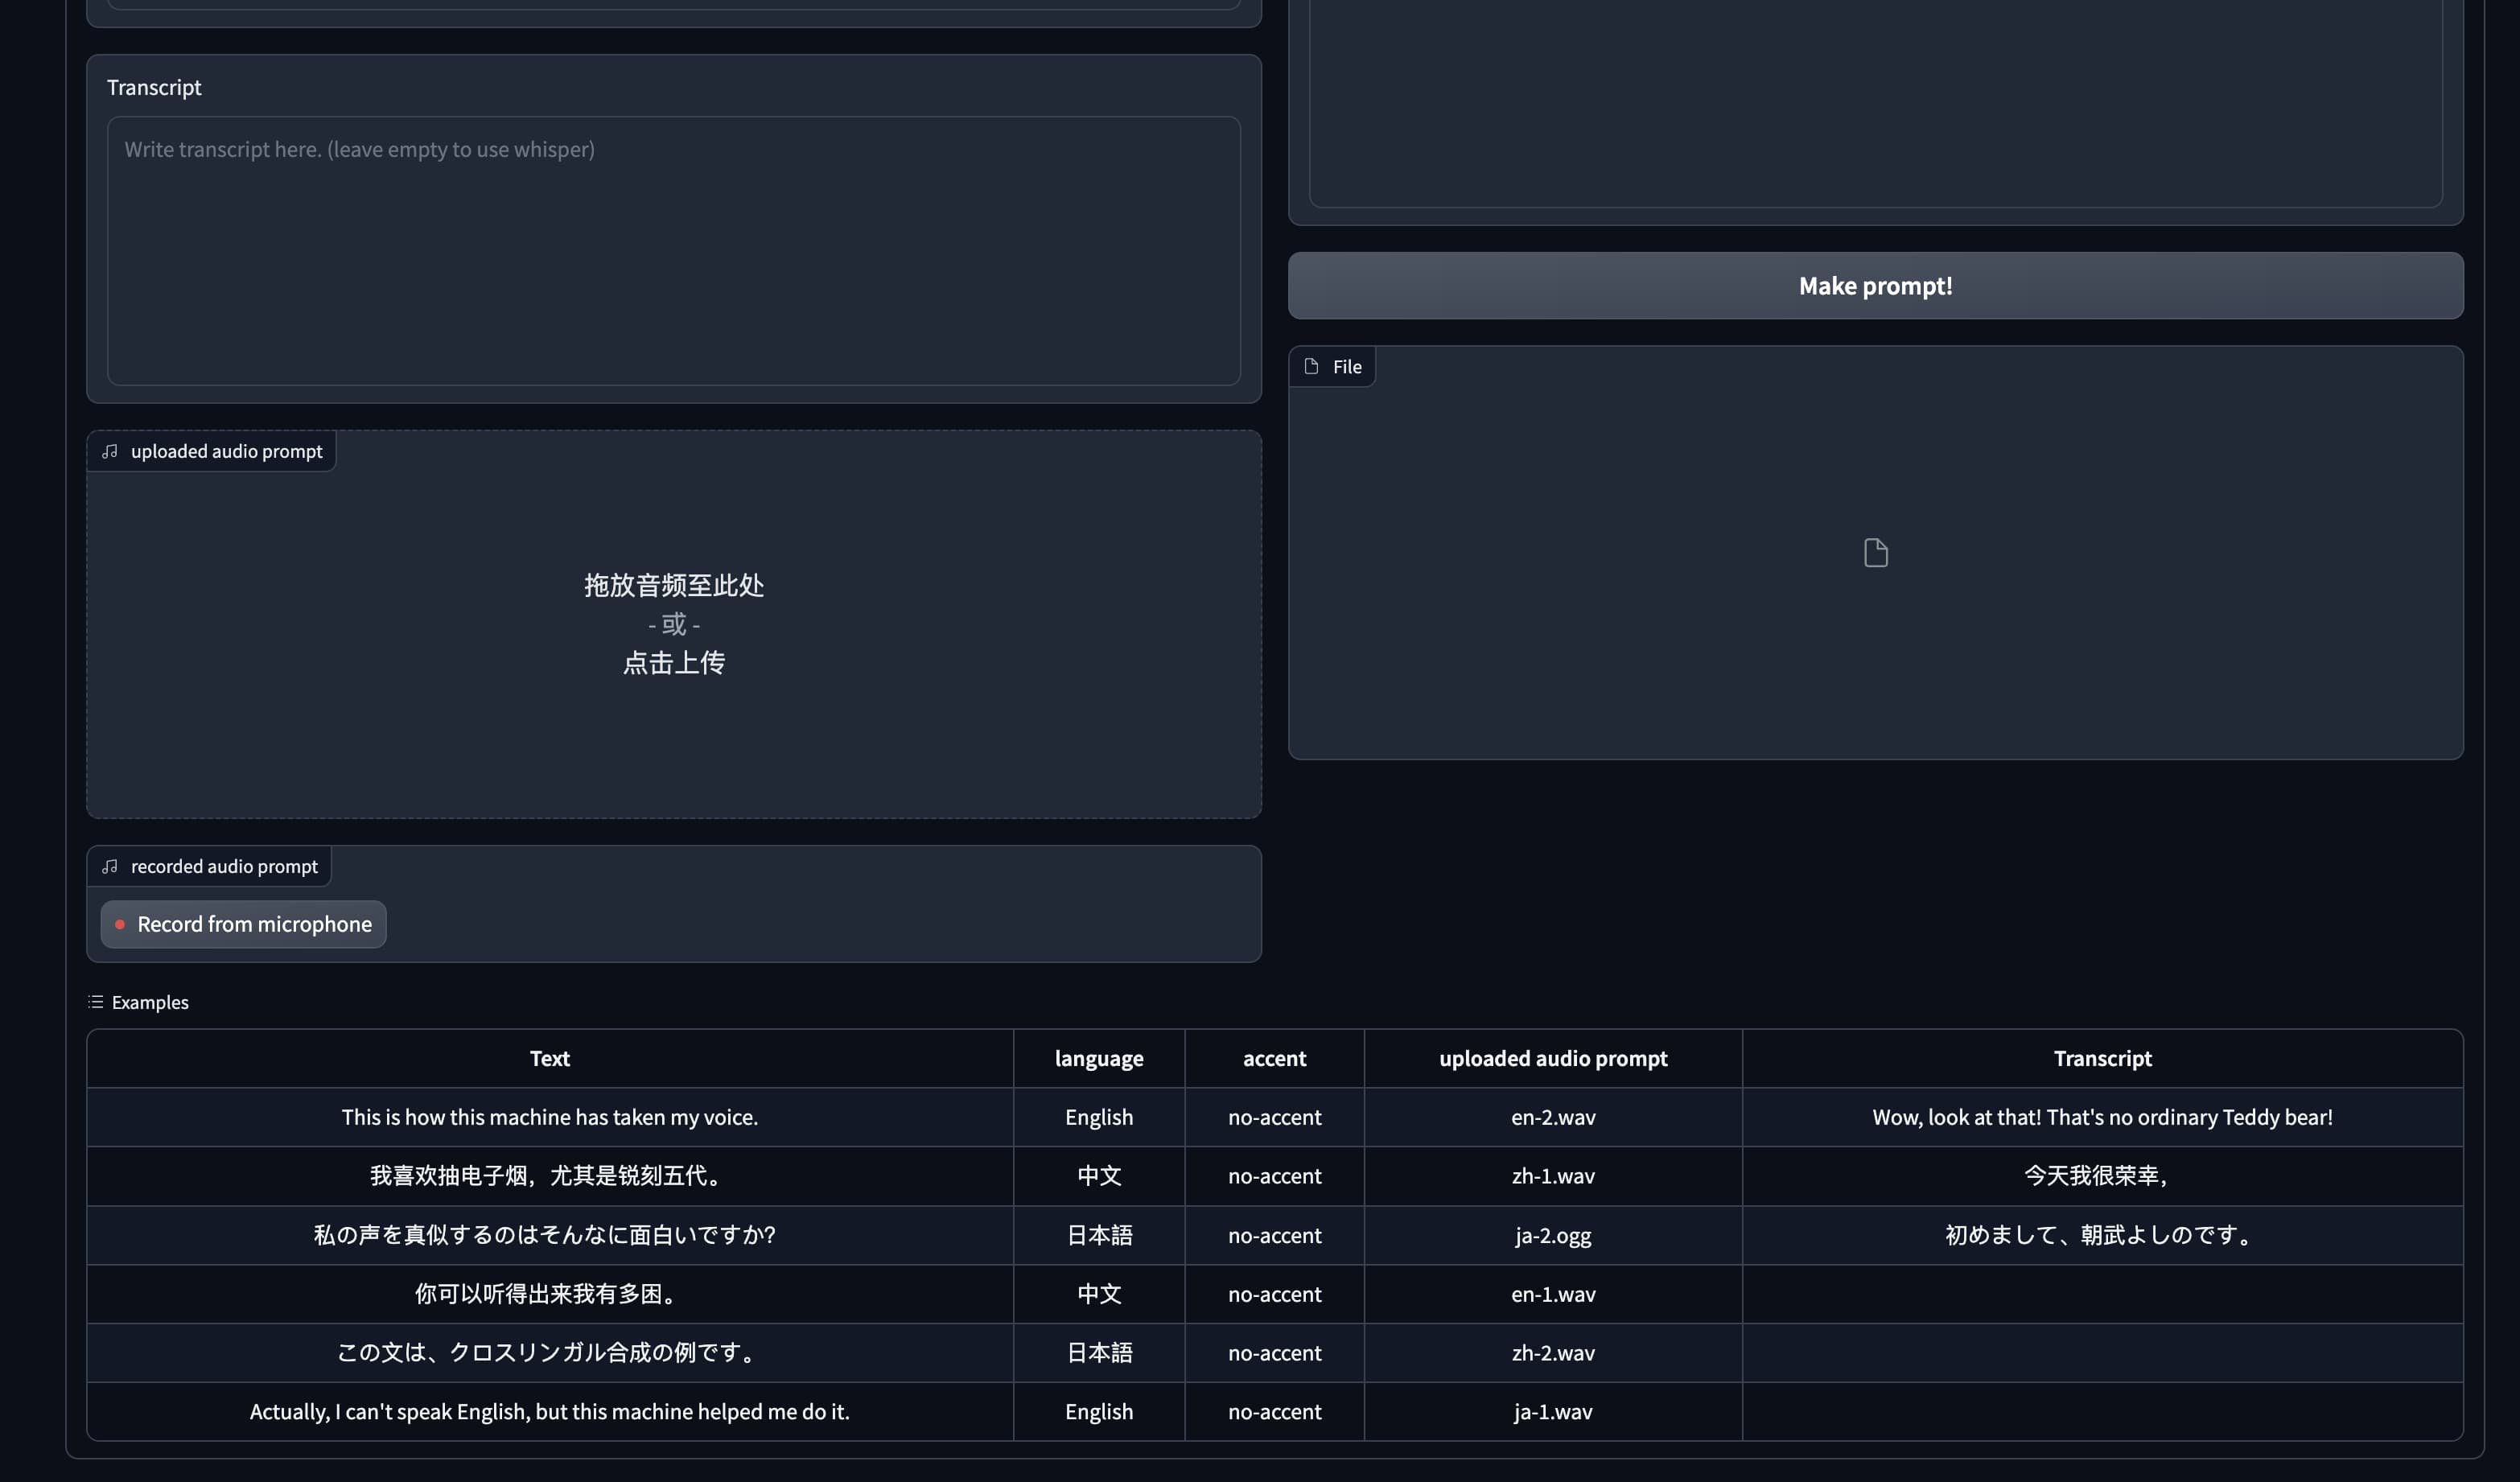
Task: Click the 点击上传 upload text
Action: 673,663
